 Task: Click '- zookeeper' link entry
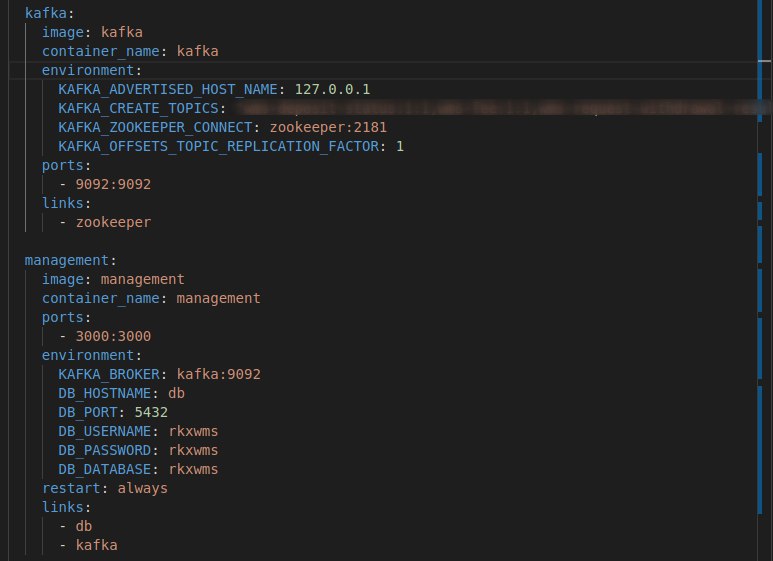105,222
